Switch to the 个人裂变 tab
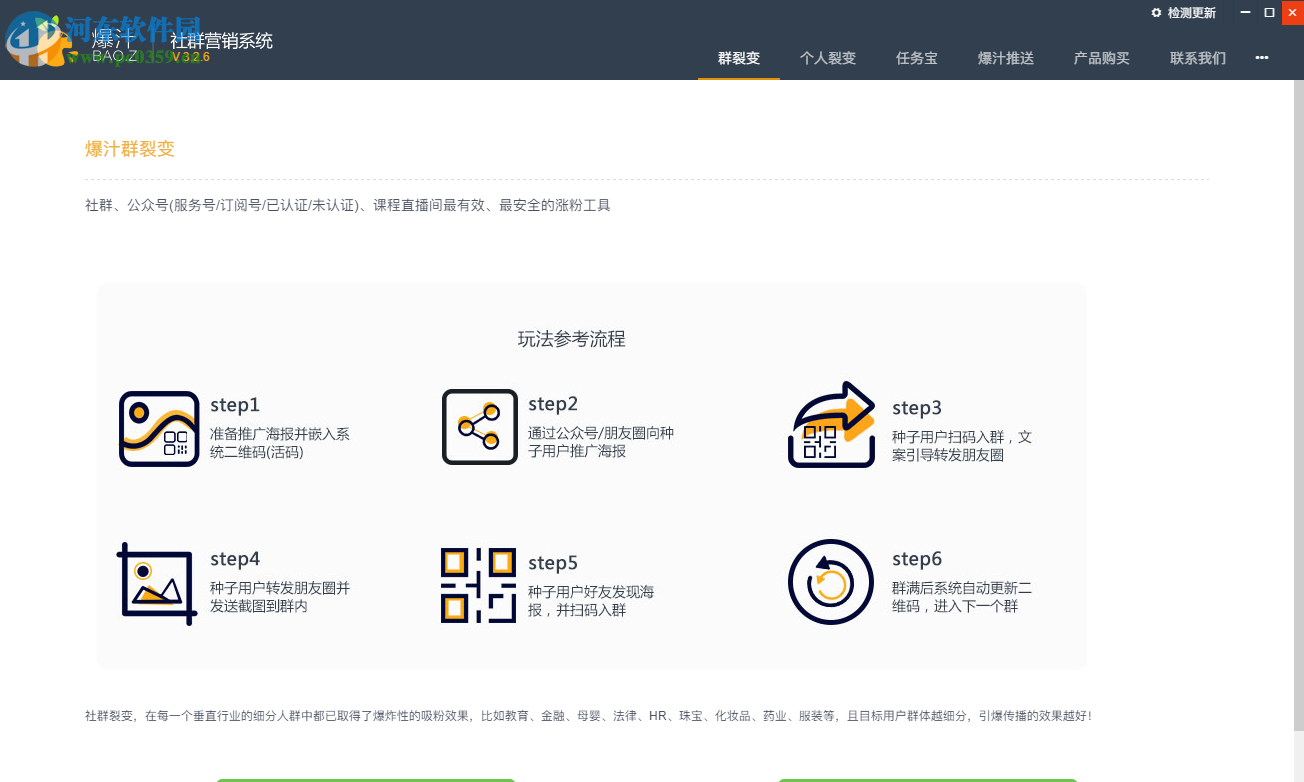Screen dimensions: 1304x782 click(828, 58)
